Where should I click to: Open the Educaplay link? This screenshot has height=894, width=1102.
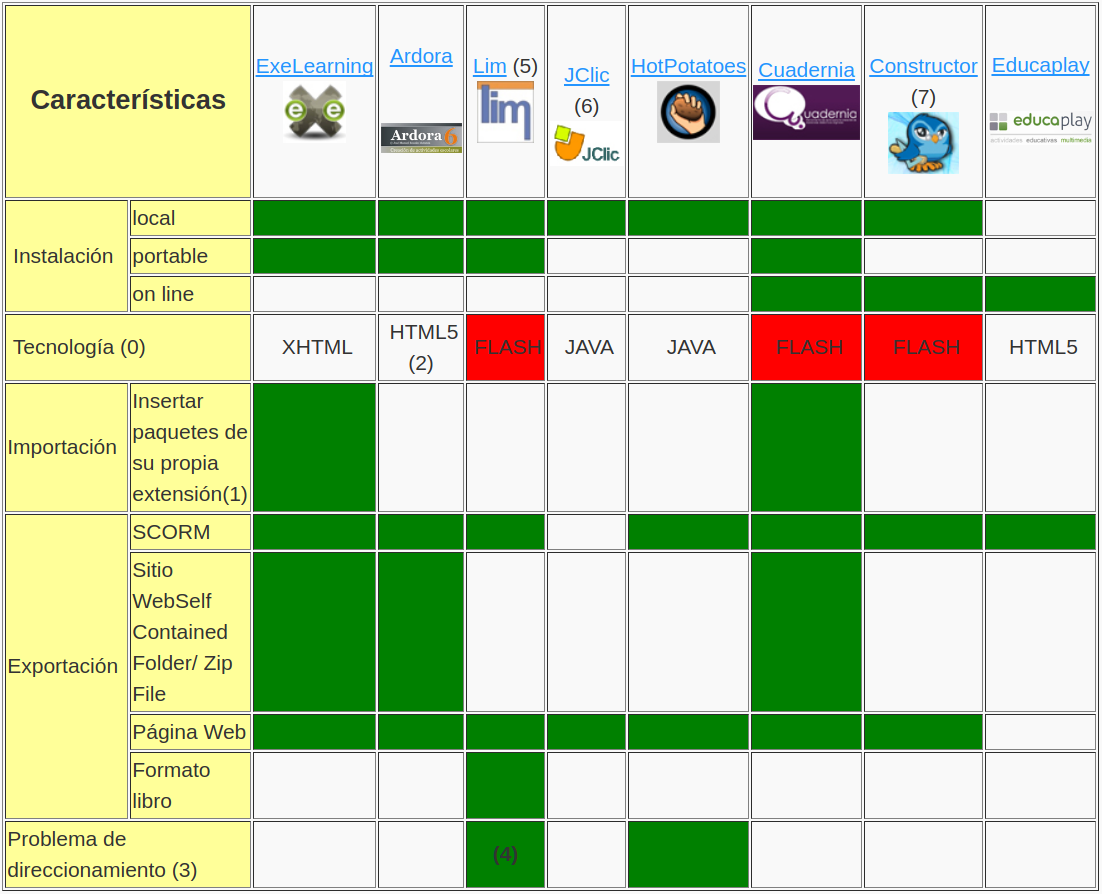pos(1040,65)
